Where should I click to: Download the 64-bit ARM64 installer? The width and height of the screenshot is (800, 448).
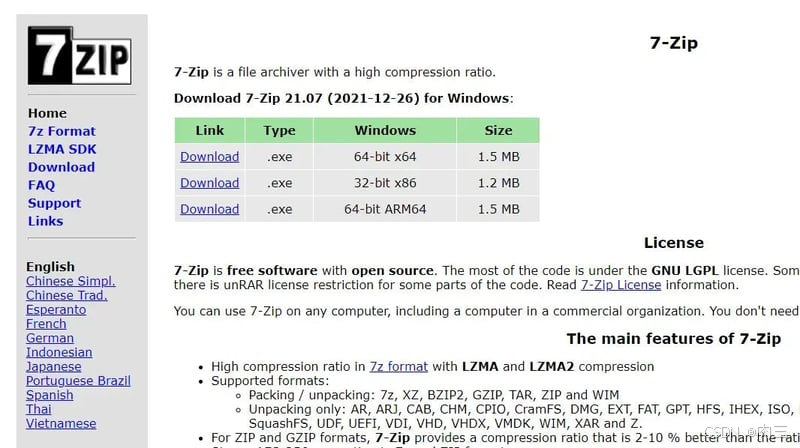tap(210, 209)
